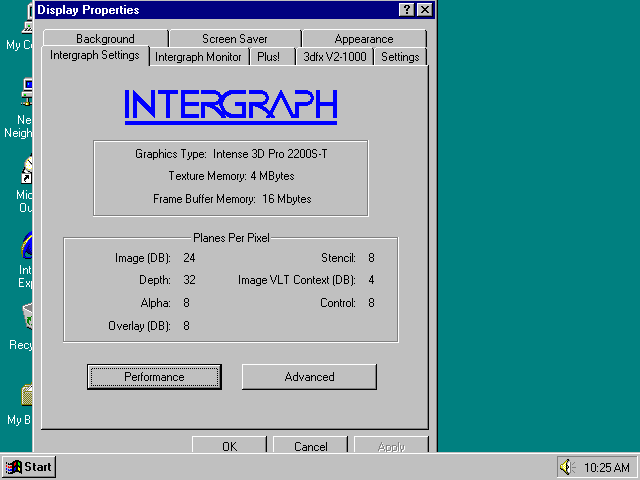
Task: Click the Performance button
Action: [154, 377]
